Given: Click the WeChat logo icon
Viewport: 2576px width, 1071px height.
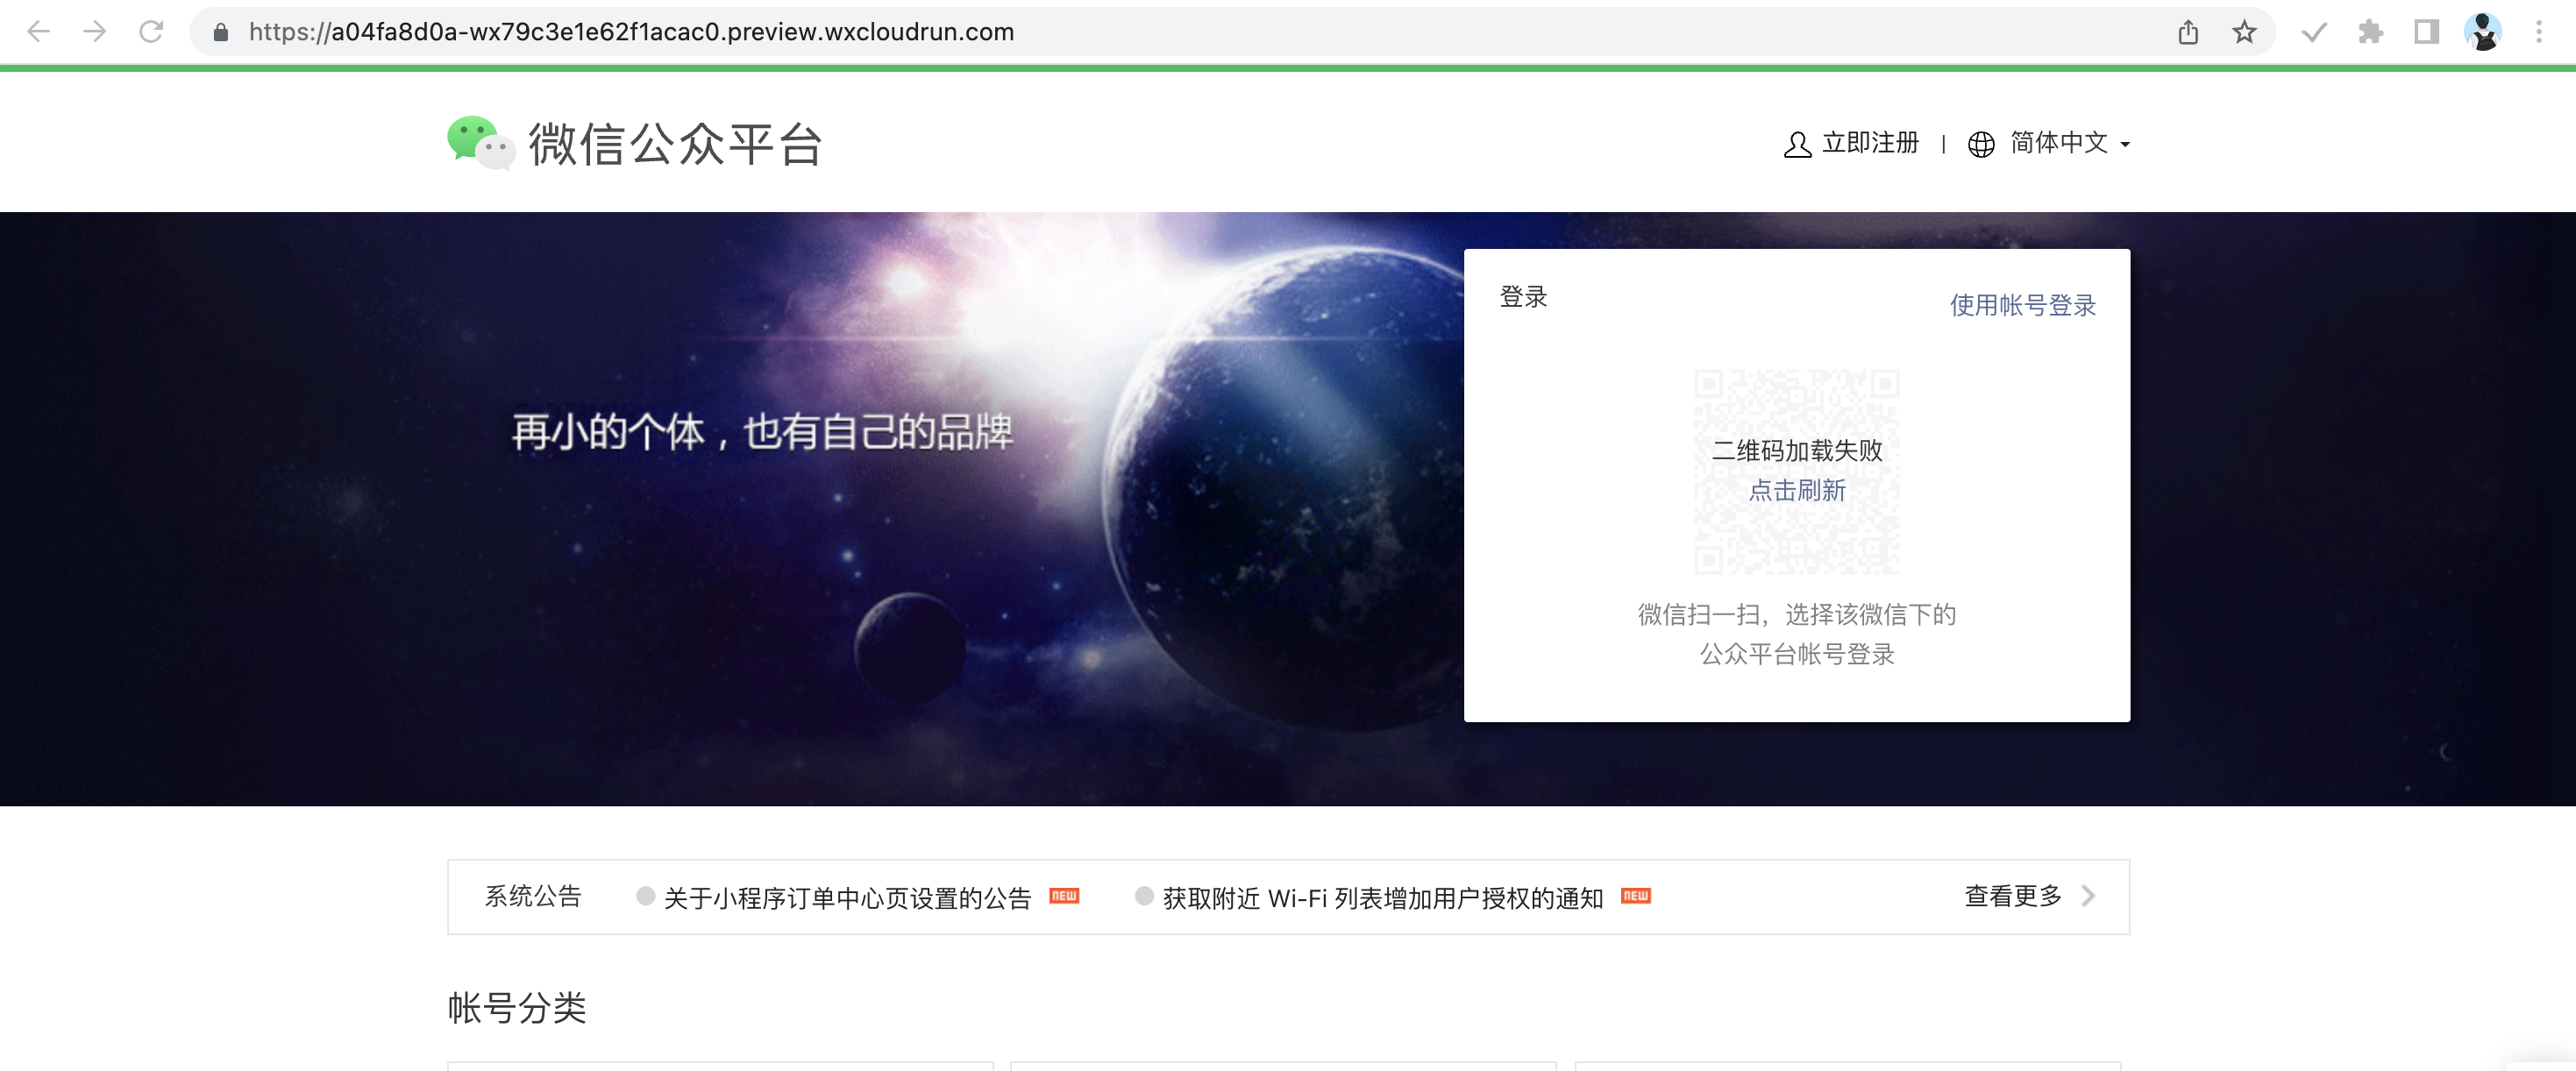Looking at the screenshot, I should tap(480, 143).
